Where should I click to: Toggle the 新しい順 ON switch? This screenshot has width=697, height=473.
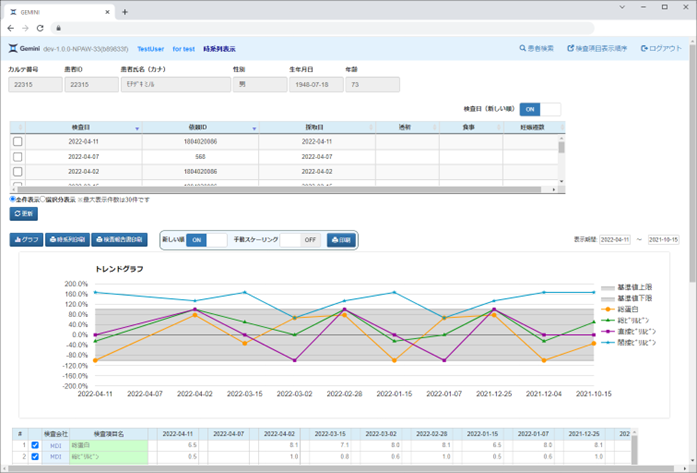point(206,240)
